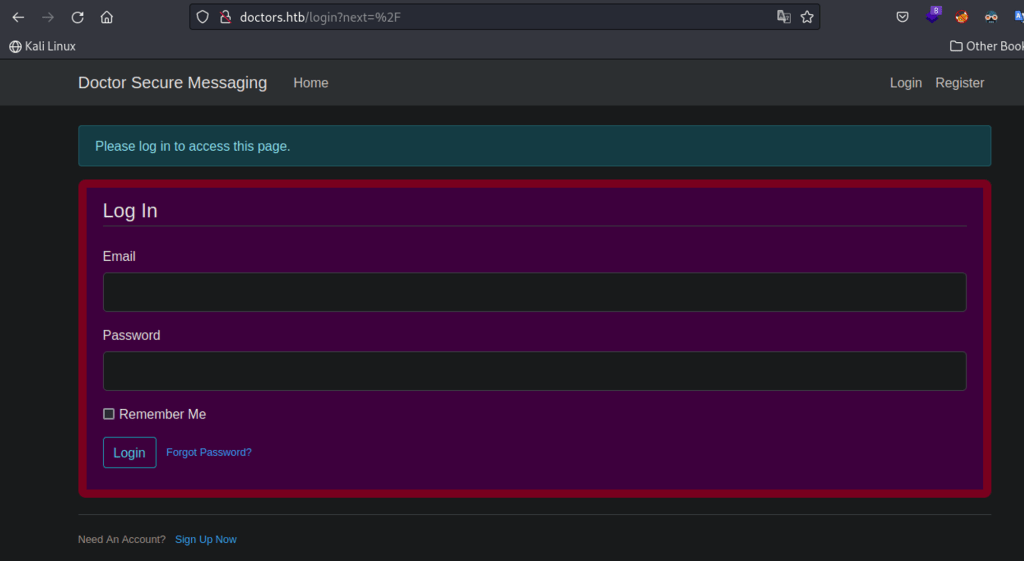
Task: Reload the current page
Action: tap(77, 17)
